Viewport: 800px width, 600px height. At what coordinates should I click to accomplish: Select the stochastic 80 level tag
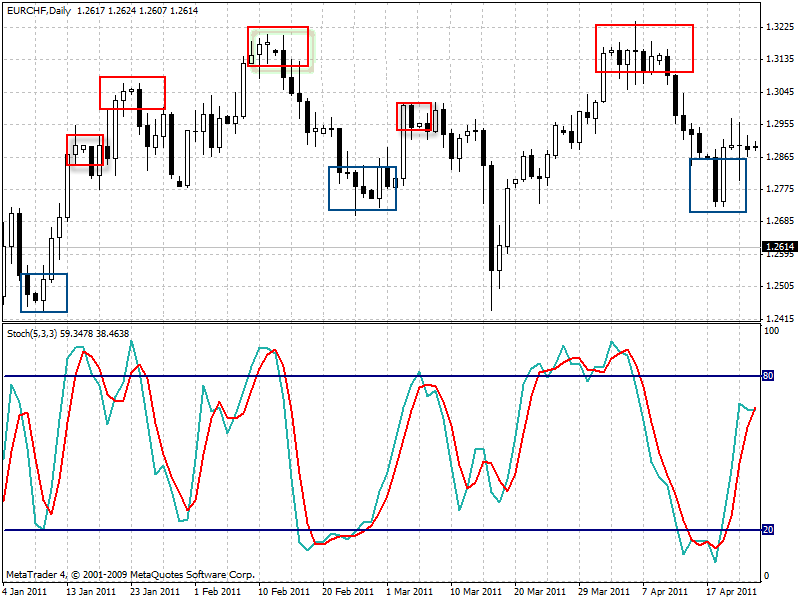(x=768, y=376)
